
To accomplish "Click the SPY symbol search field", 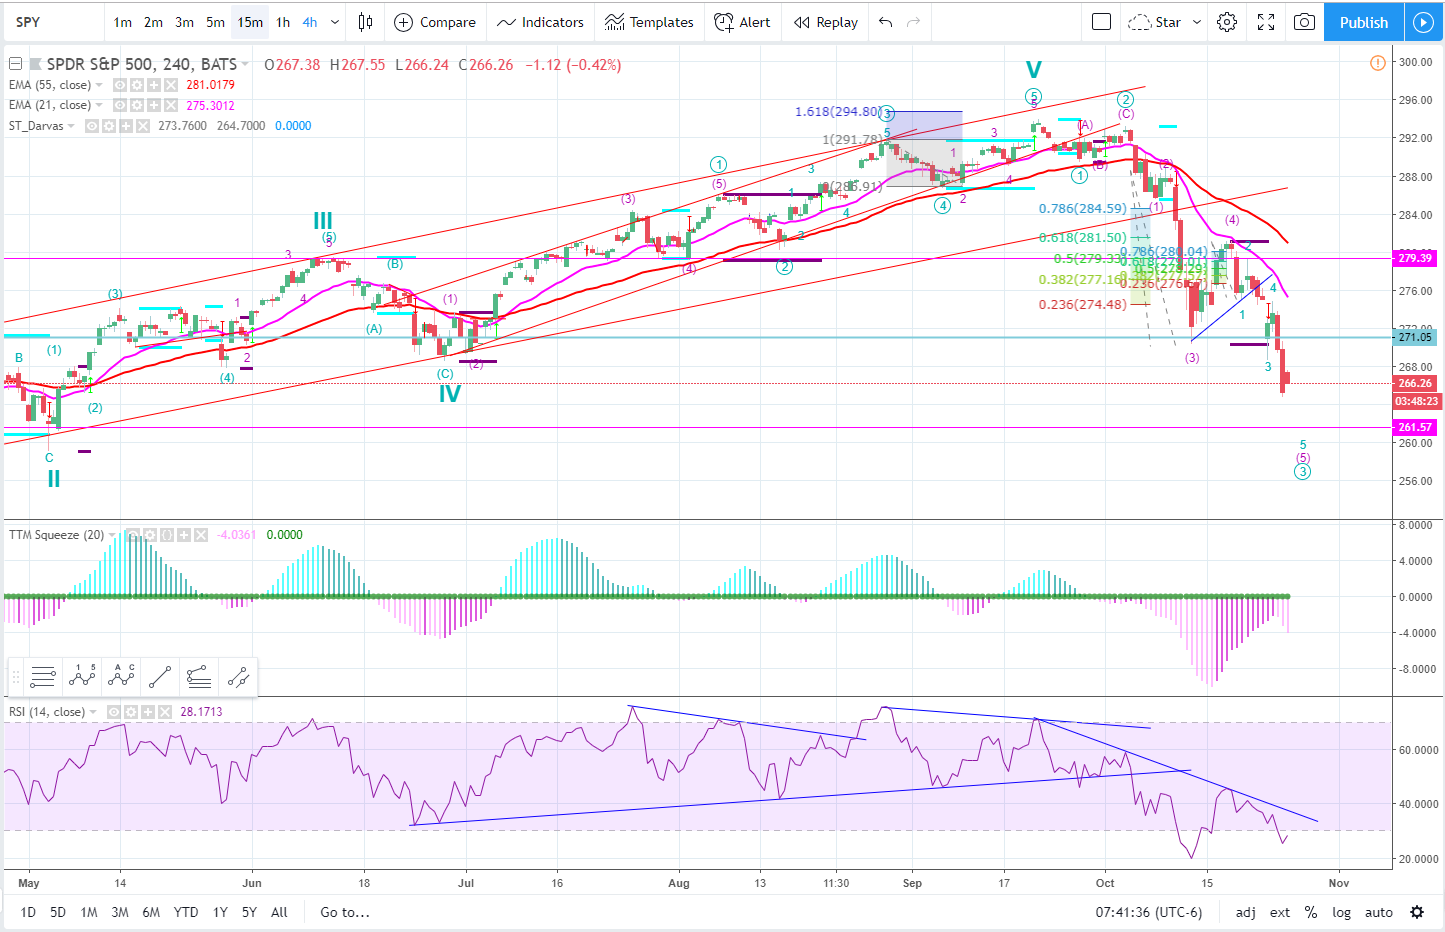I will [55, 22].
